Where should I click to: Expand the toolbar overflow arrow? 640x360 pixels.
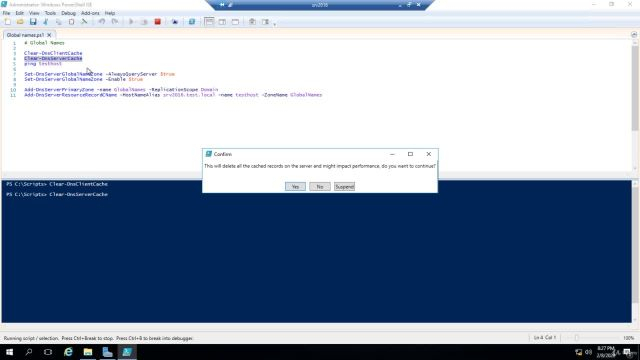coord(275,24)
